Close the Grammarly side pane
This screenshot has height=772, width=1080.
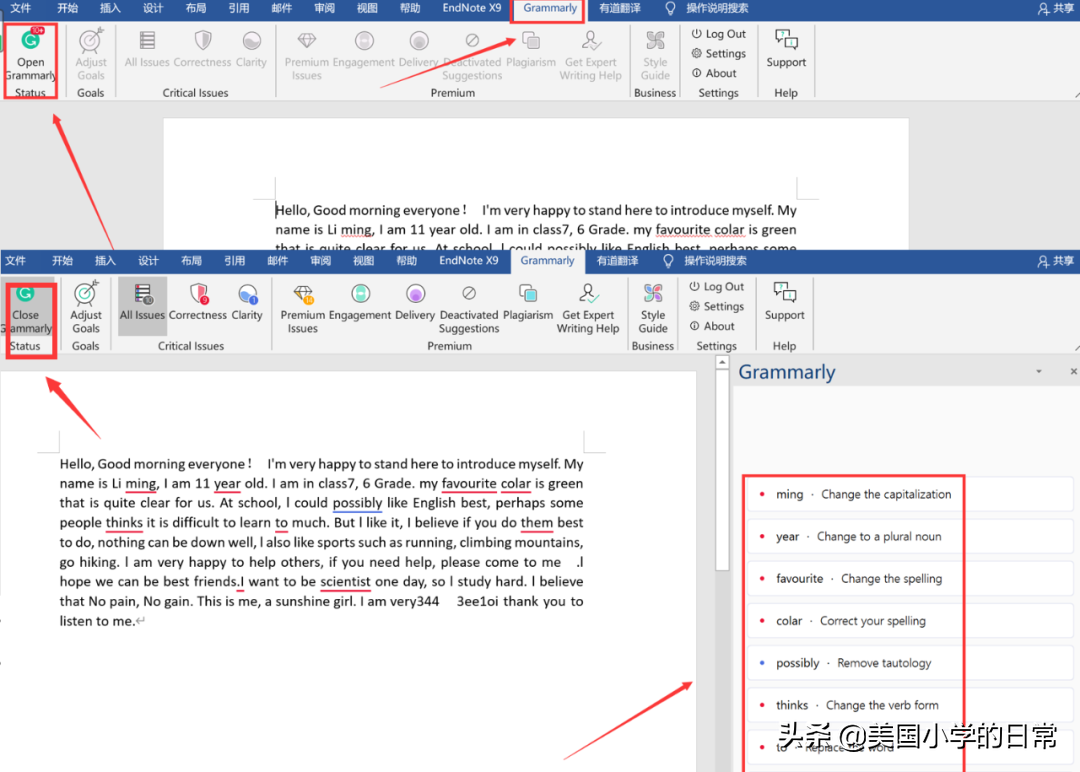click(1073, 372)
